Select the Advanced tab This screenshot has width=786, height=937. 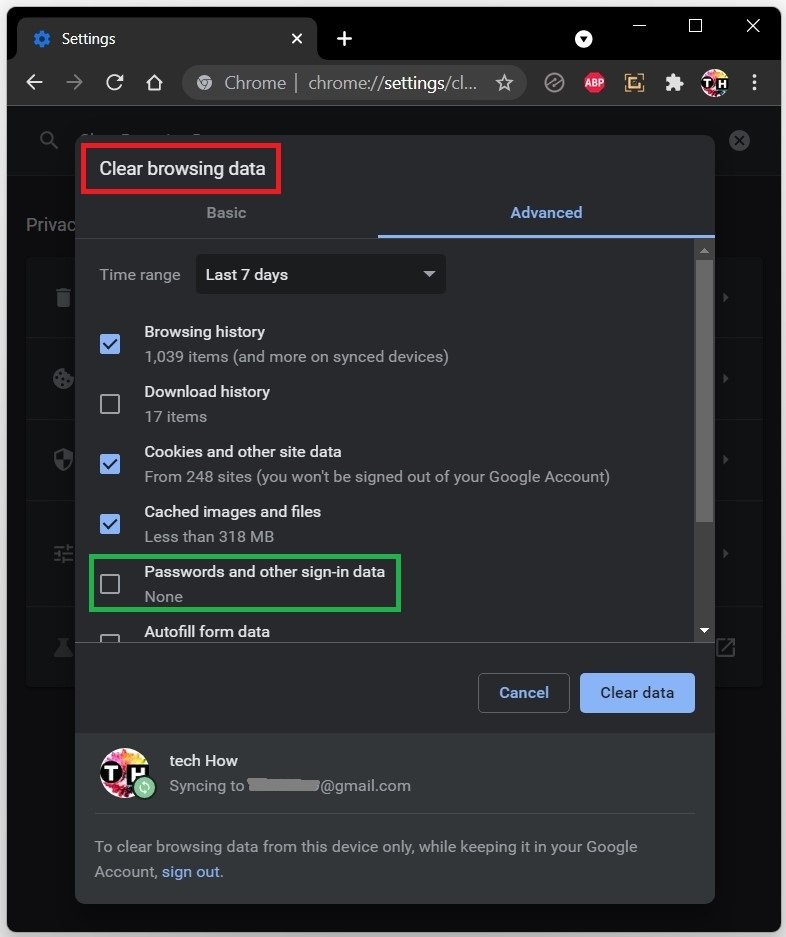(546, 212)
